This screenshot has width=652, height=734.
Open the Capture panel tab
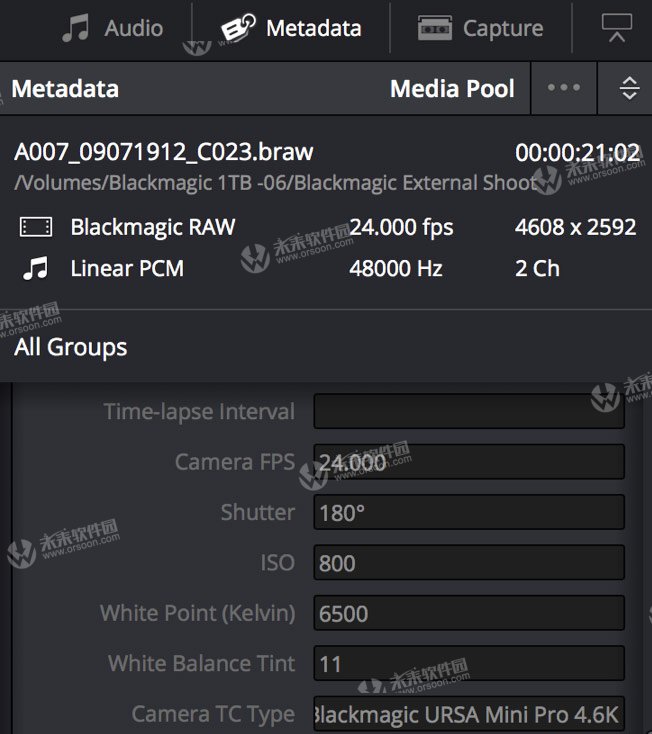[x=481, y=28]
